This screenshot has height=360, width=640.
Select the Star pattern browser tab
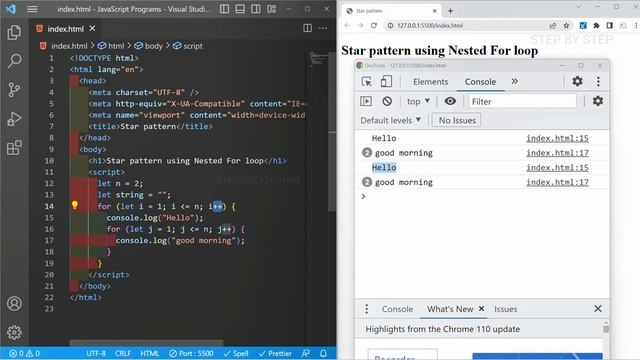[x=390, y=11]
